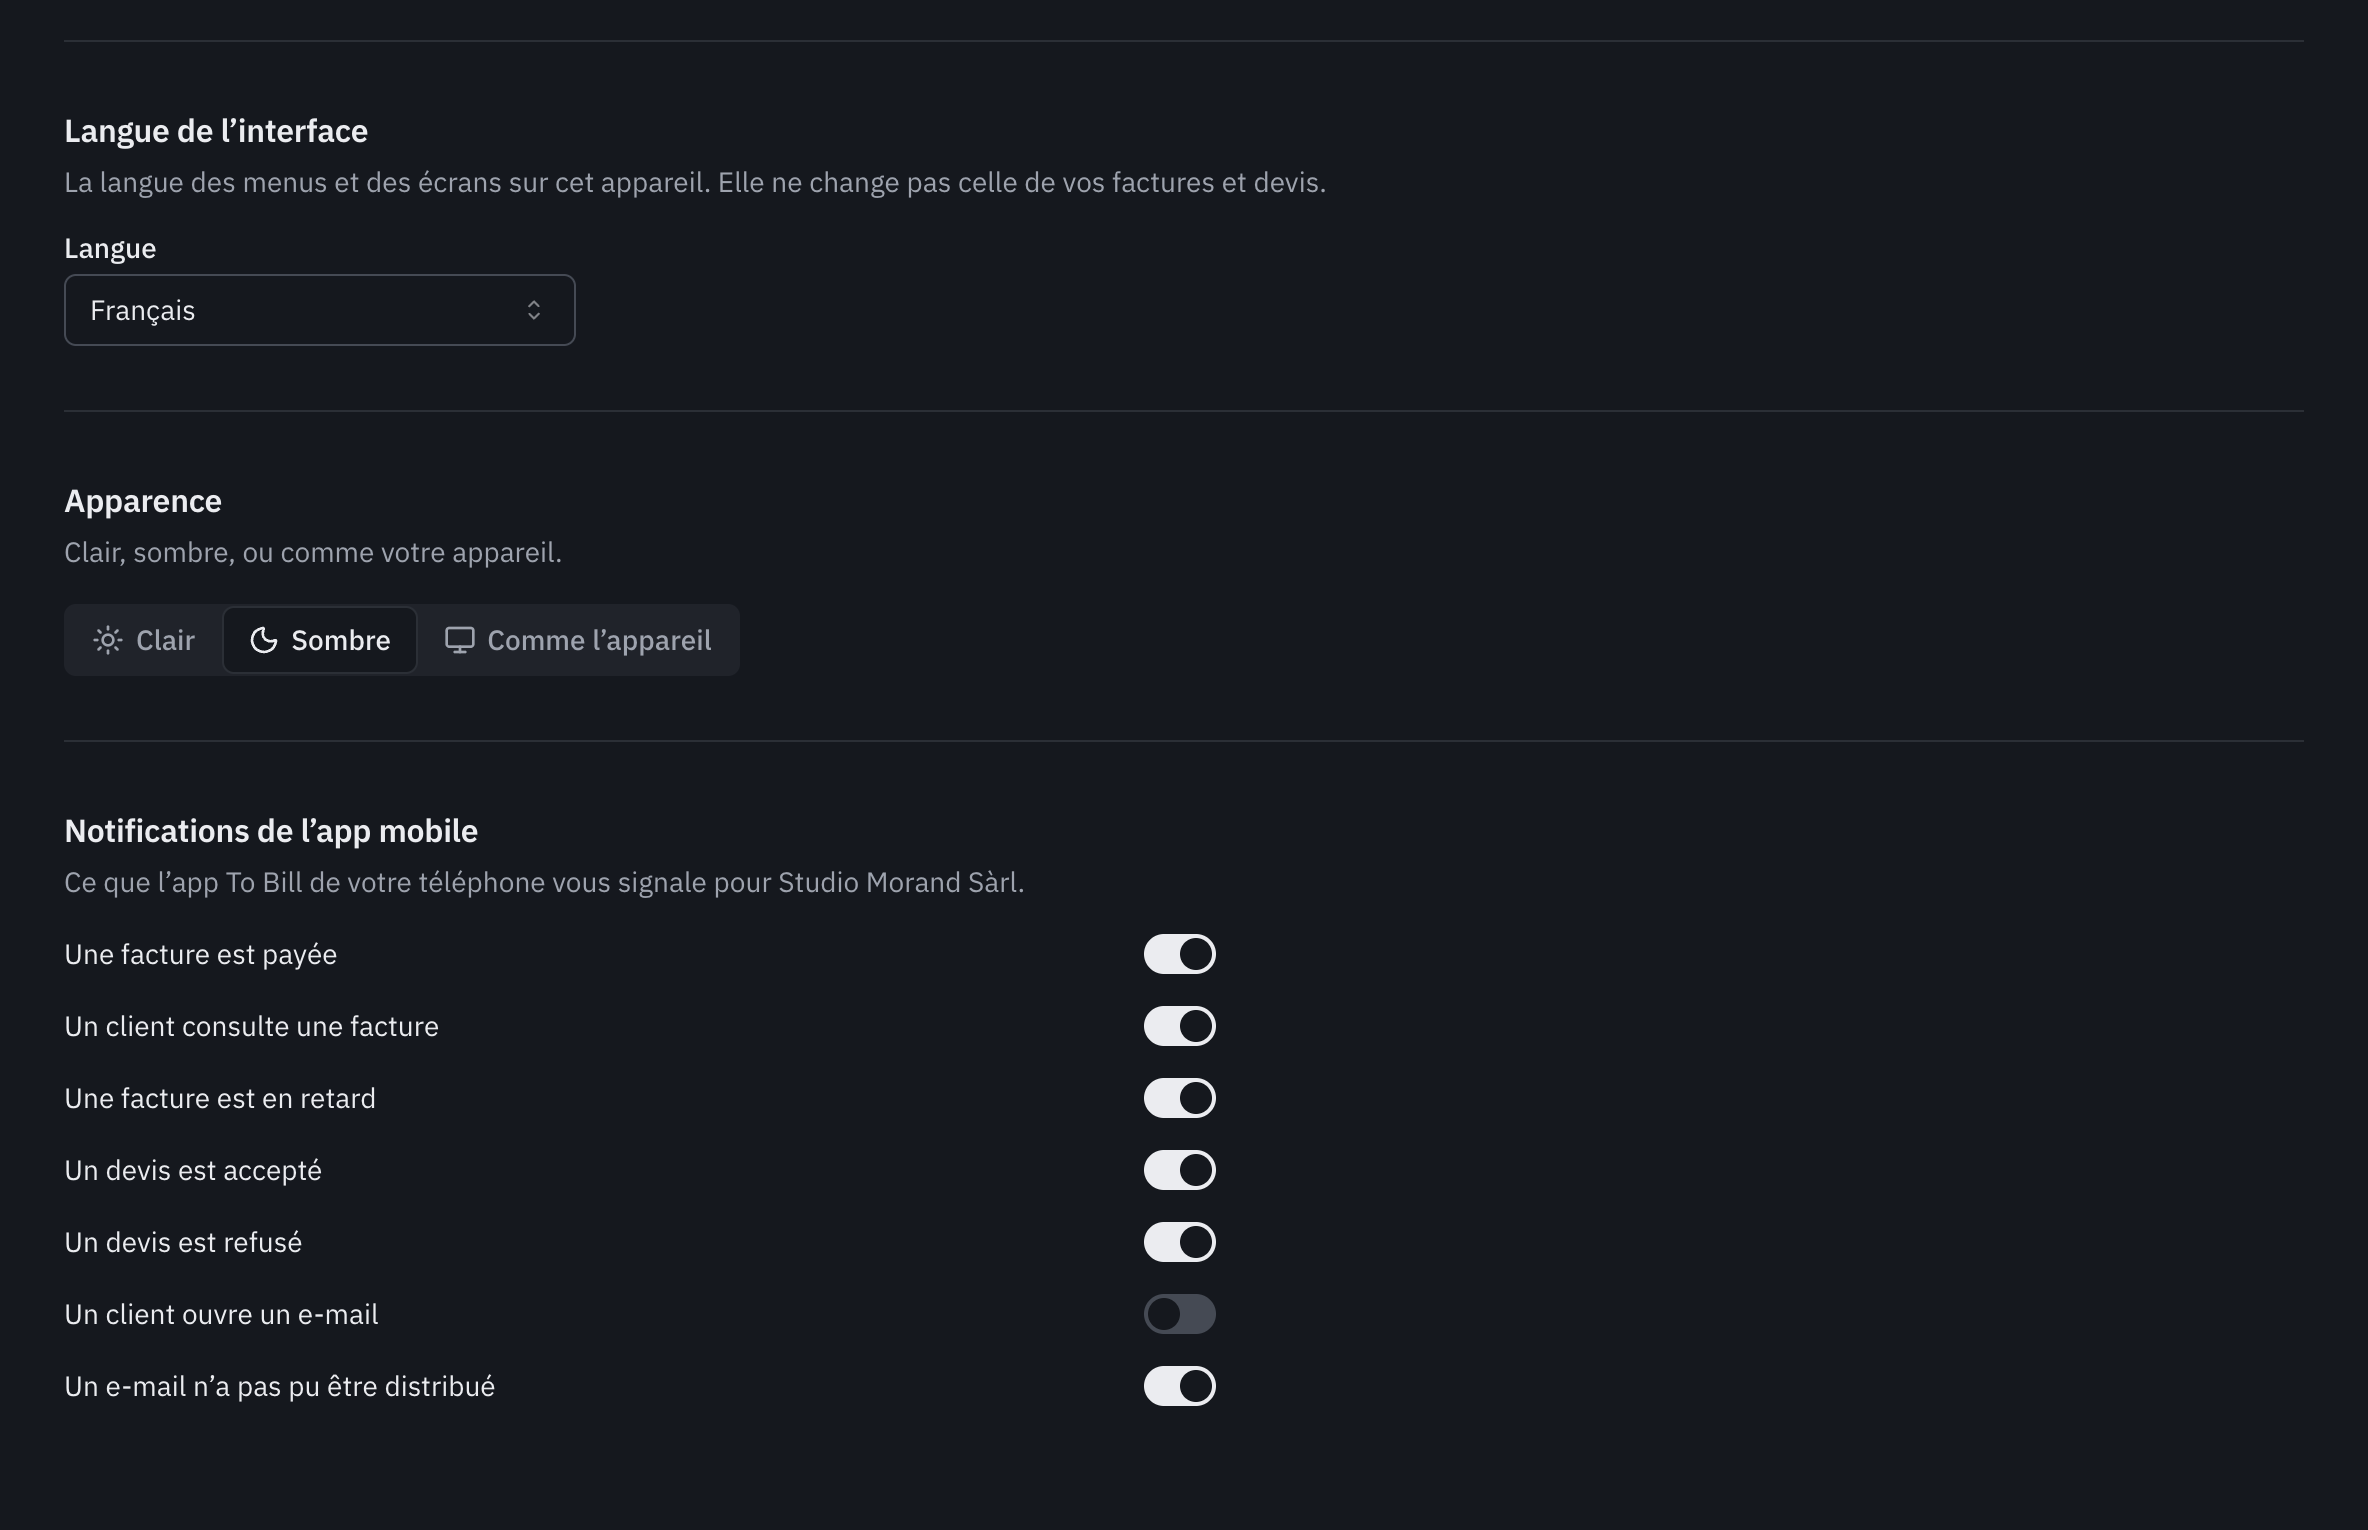
Task: Select the Clair appearance option
Action: tap(144, 640)
